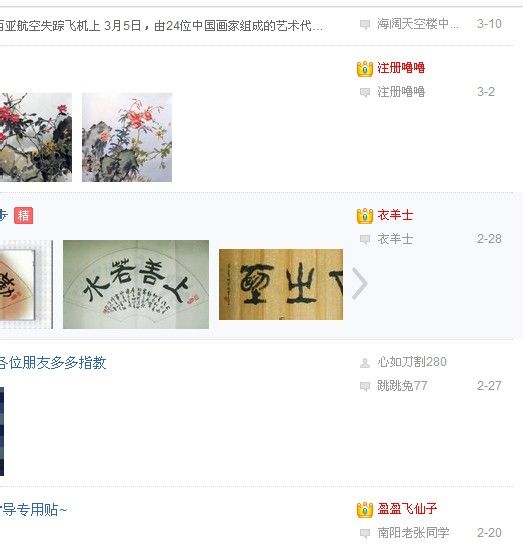Click the reply bubble icon beside 跳跳兔77
This screenshot has width=523, height=554.
pyautogui.click(x=365, y=386)
